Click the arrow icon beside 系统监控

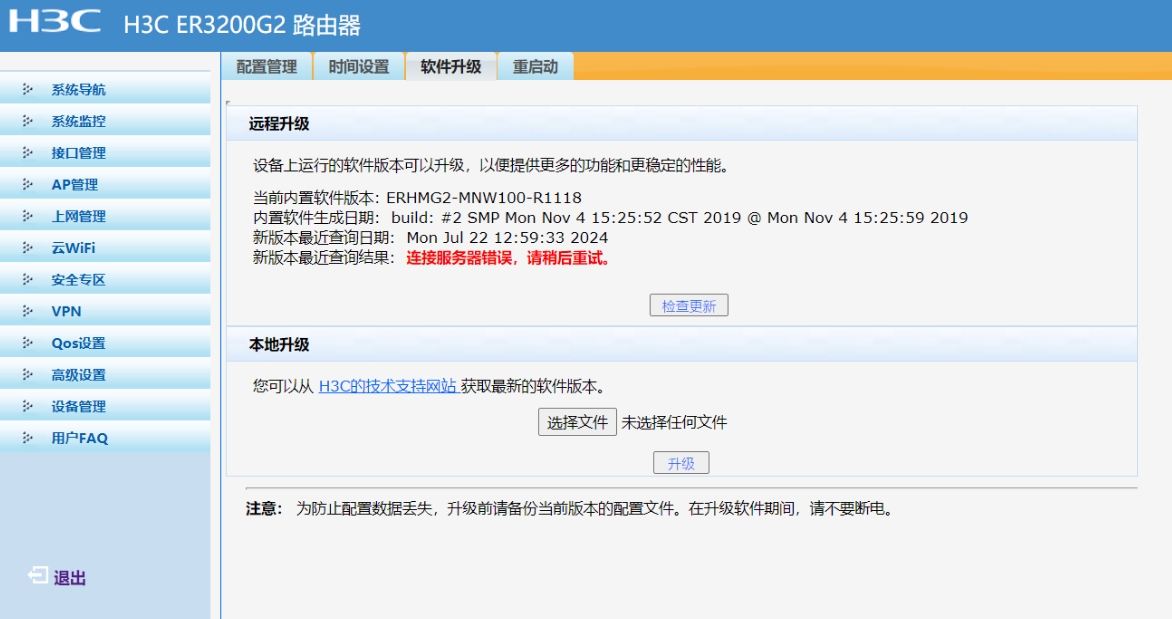[28, 120]
